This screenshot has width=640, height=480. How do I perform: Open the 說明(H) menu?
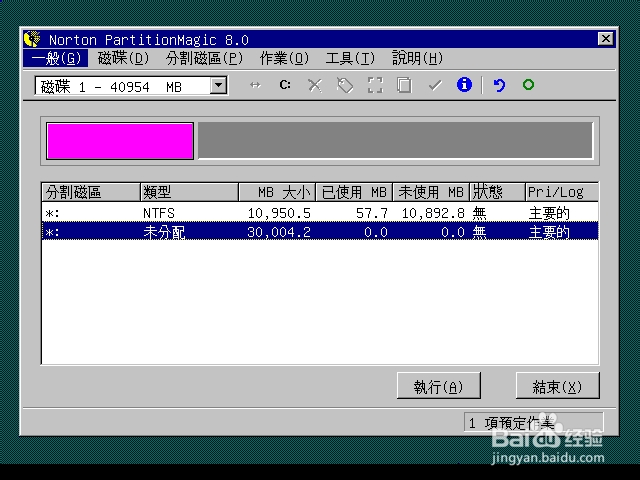[417, 58]
